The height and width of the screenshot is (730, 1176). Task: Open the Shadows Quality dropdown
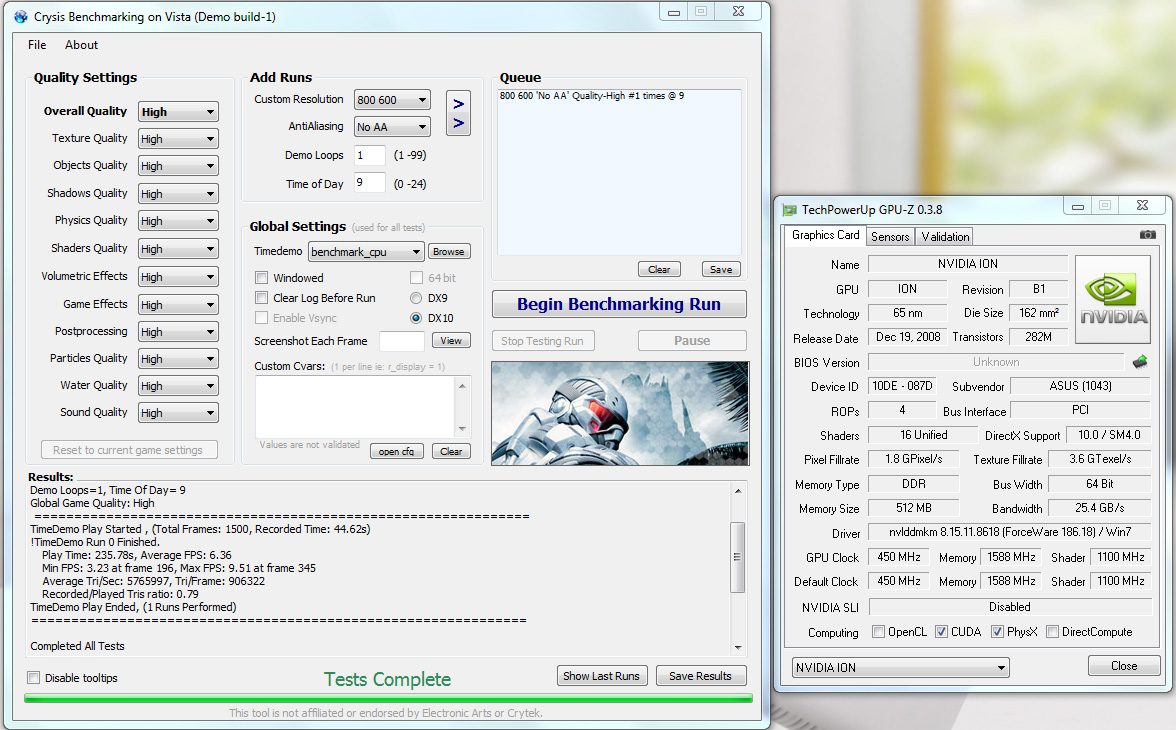[178, 194]
